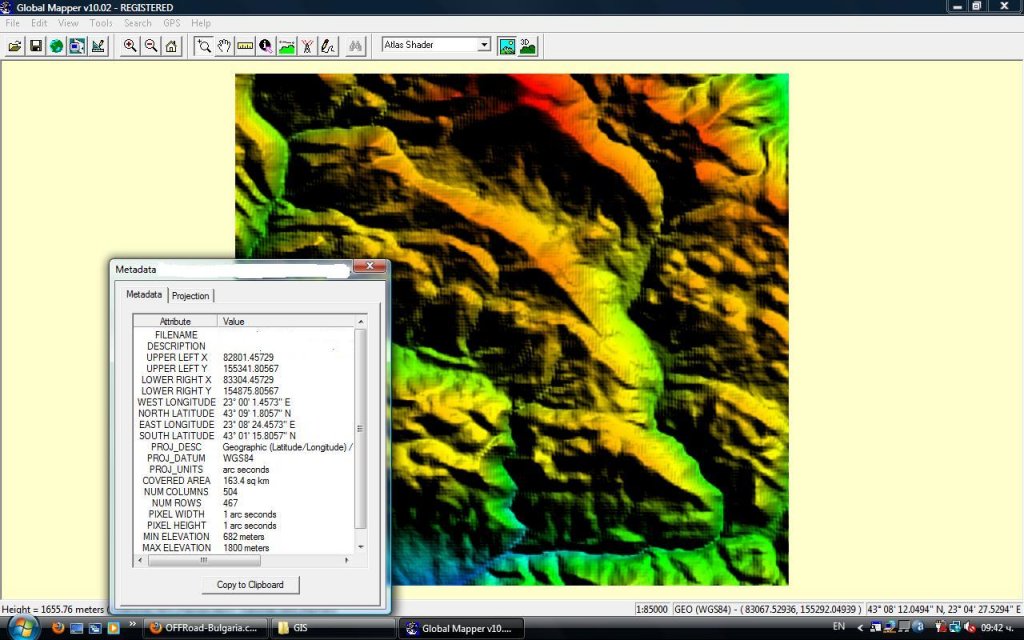This screenshot has width=1024, height=640.
Task: Click the Home full view icon
Action: coord(171,46)
